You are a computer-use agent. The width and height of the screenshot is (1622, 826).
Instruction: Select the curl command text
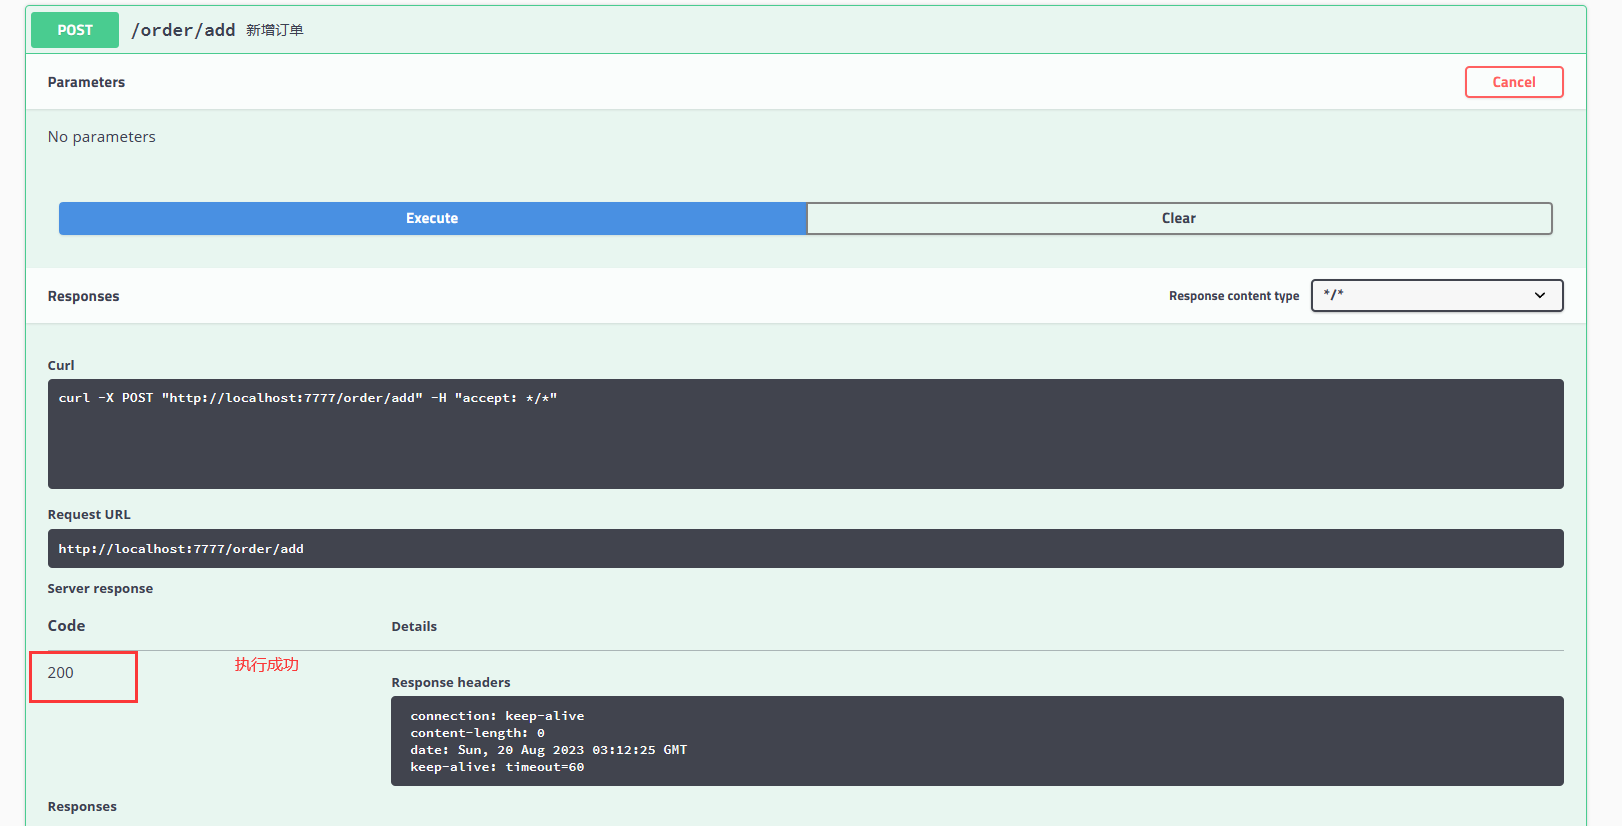pos(307,398)
